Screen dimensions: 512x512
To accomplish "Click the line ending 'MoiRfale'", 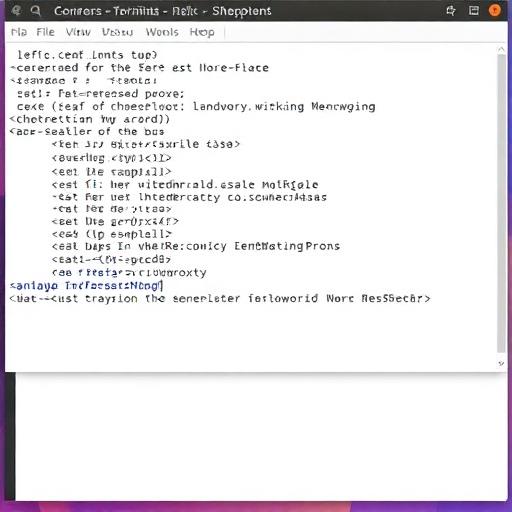I will (x=185, y=184).
